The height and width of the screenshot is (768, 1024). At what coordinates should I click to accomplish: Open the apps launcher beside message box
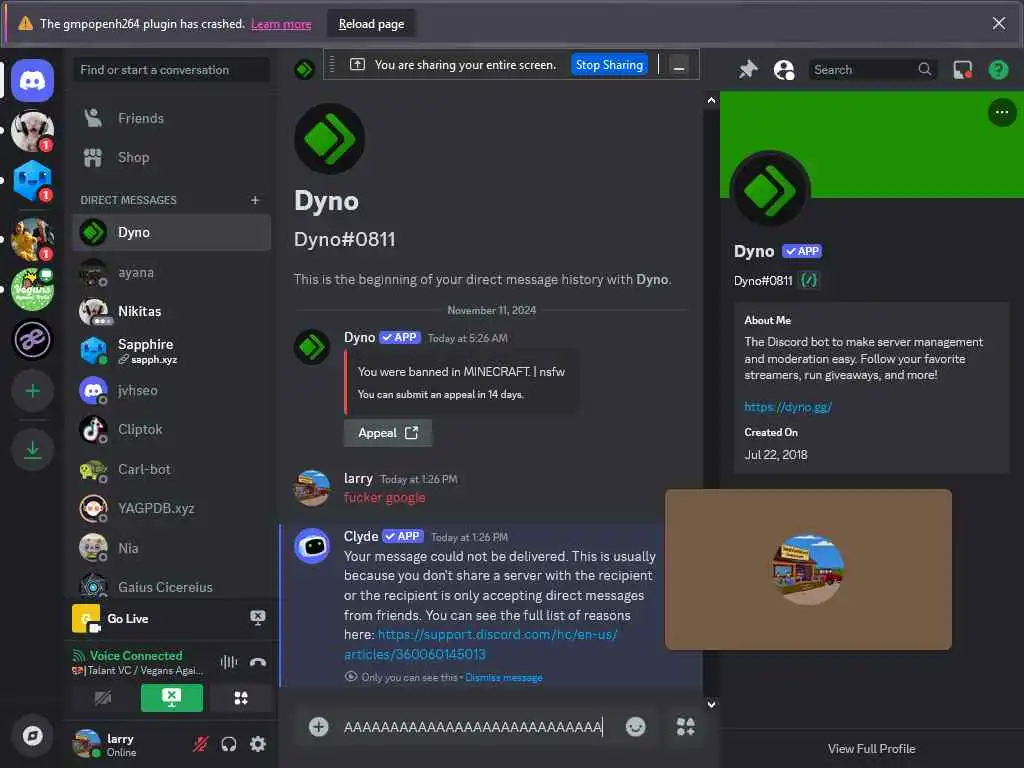[x=685, y=726]
